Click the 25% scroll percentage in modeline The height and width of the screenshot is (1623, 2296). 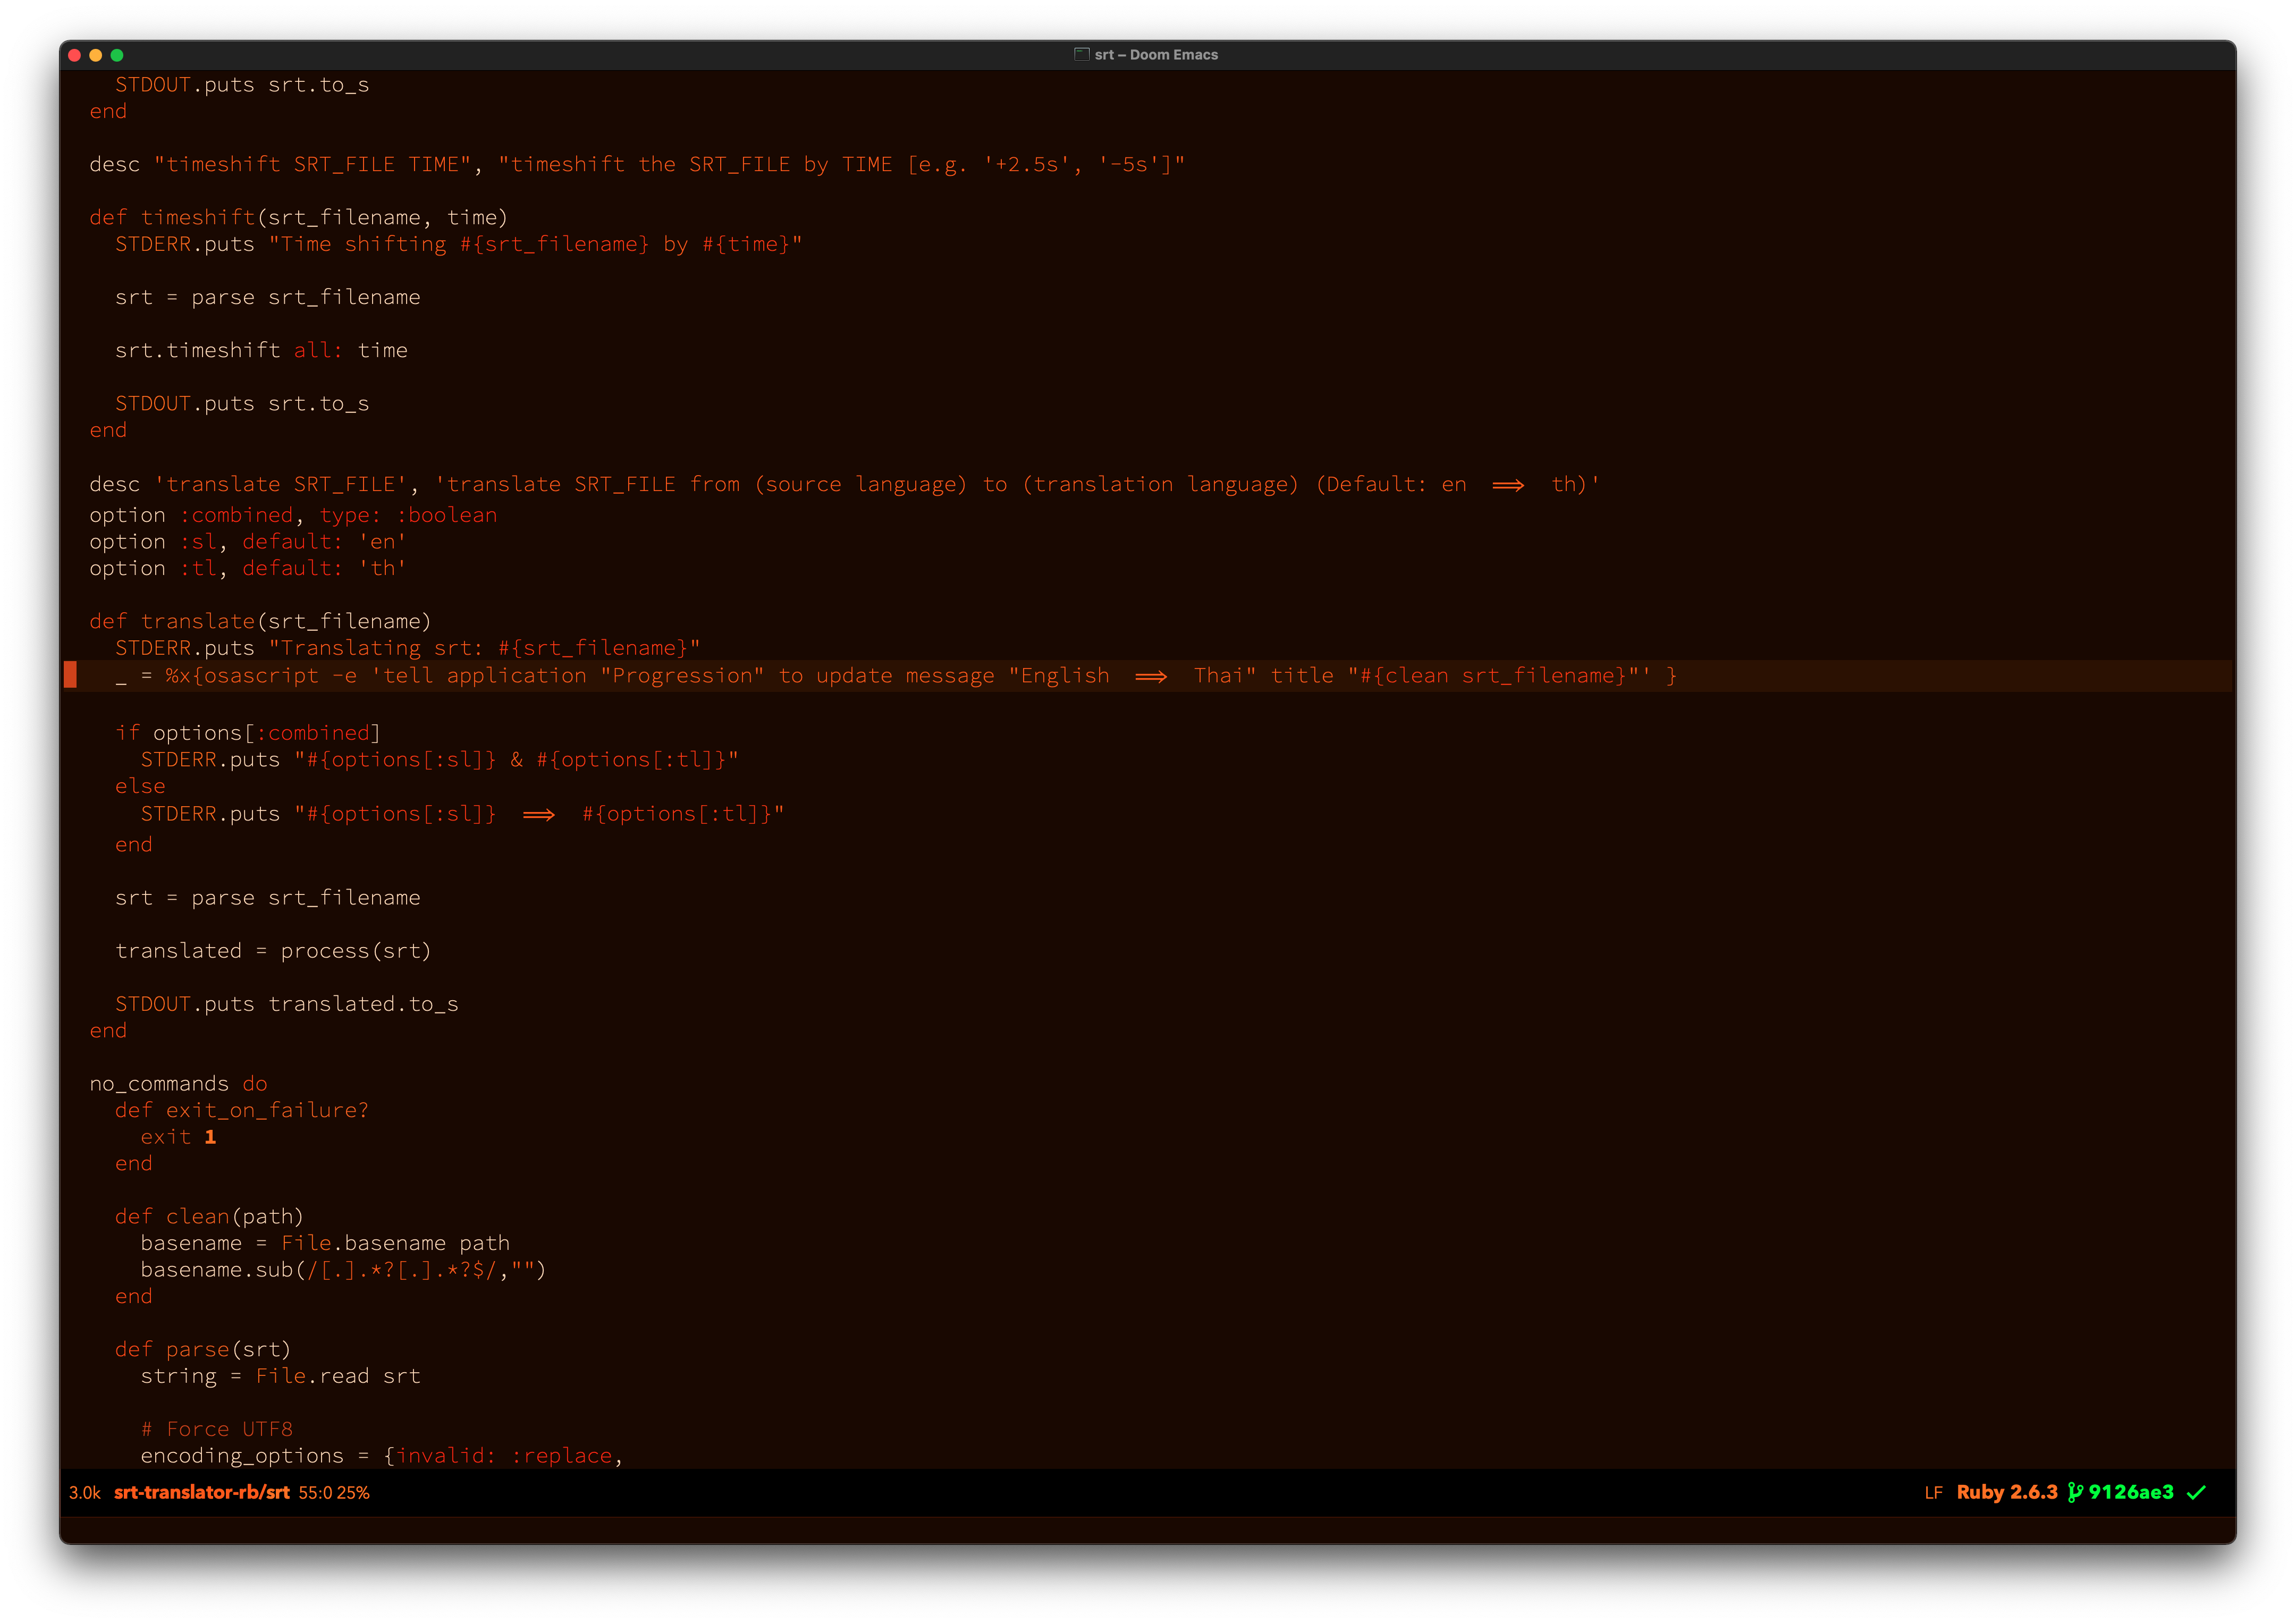pyautogui.click(x=353, y=1492)
